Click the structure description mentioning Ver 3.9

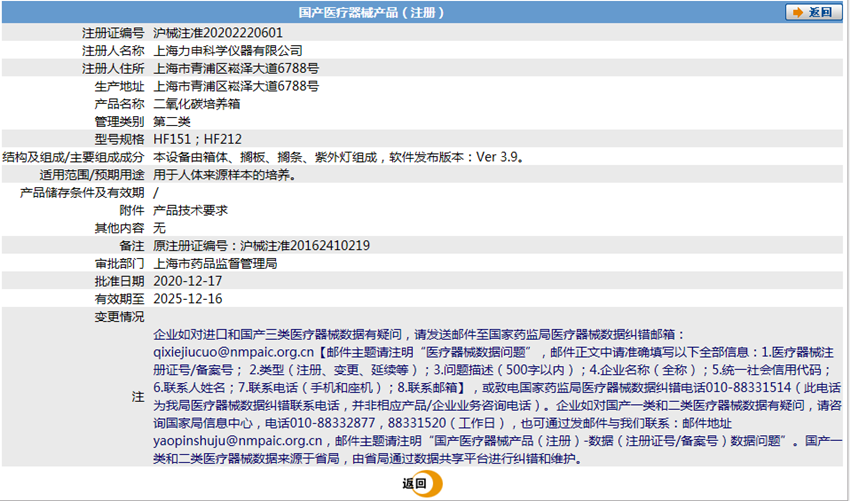(x=339, y=157)
